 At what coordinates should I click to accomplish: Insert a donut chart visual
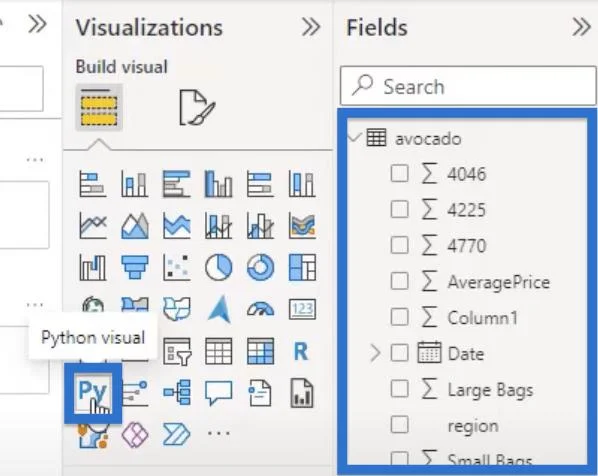click(x=260, y=267)
